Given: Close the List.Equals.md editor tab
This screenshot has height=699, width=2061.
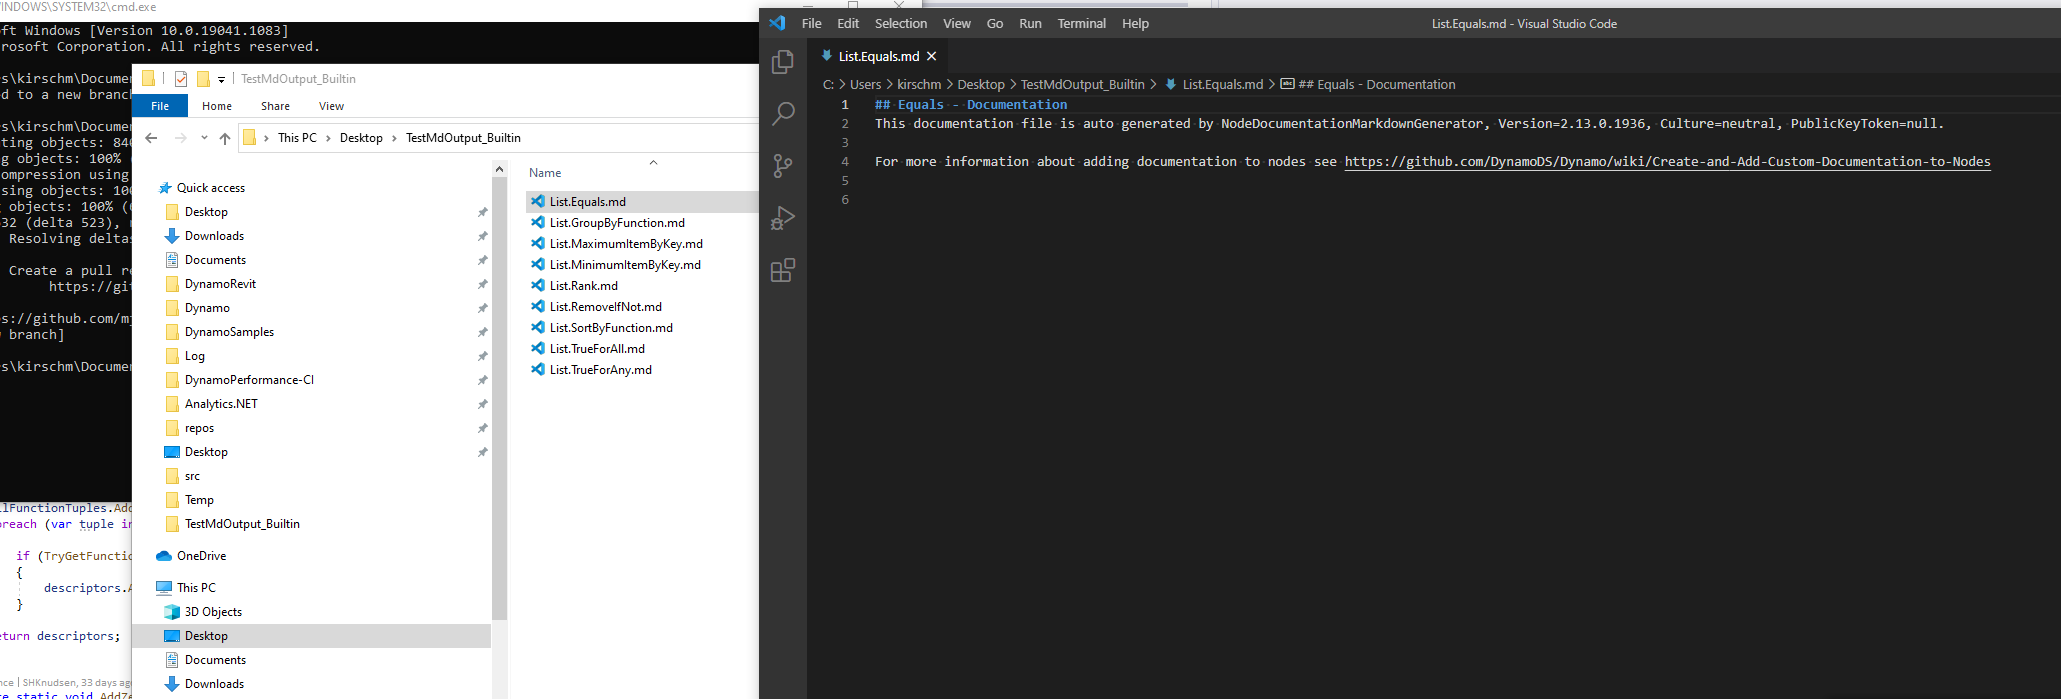Looking at the screenshot, I should (x=932, y=56).
